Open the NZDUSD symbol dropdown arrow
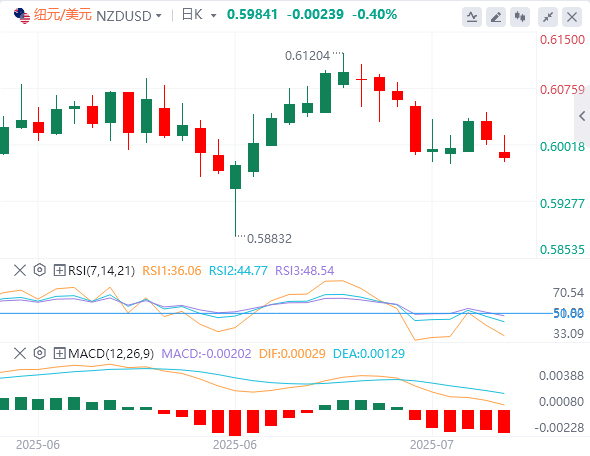 pos(159,16)
